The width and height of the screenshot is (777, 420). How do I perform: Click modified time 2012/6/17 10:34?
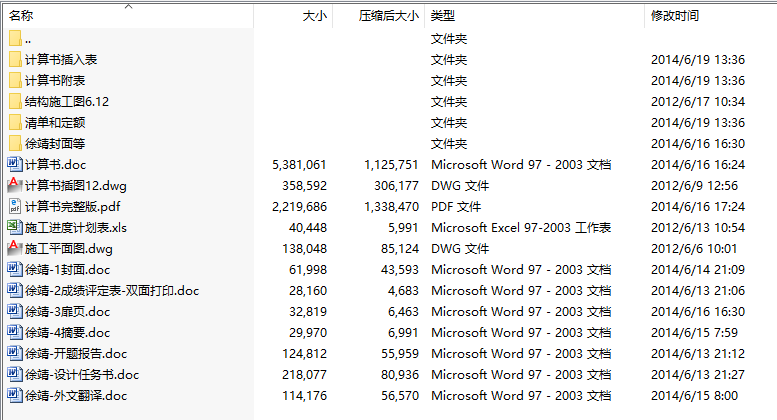point(698,102)
